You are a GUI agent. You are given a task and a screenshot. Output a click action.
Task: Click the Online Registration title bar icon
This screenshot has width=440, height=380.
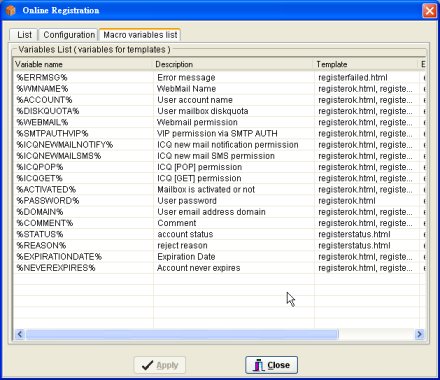pos(11,10)
